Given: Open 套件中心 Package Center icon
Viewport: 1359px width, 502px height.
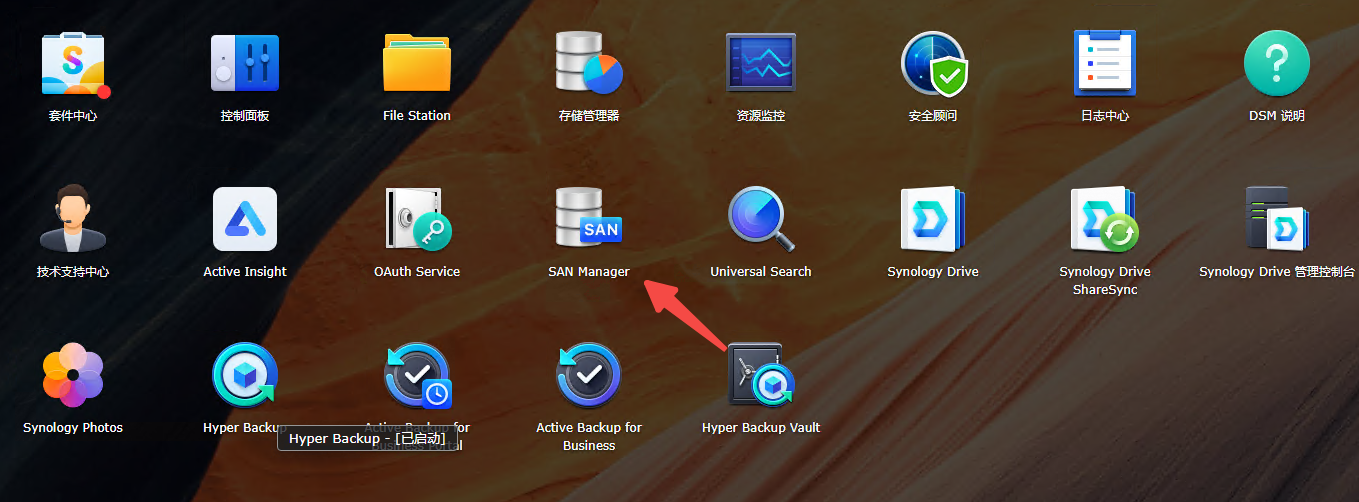Looking at the screenshot, I should point(73,63).
